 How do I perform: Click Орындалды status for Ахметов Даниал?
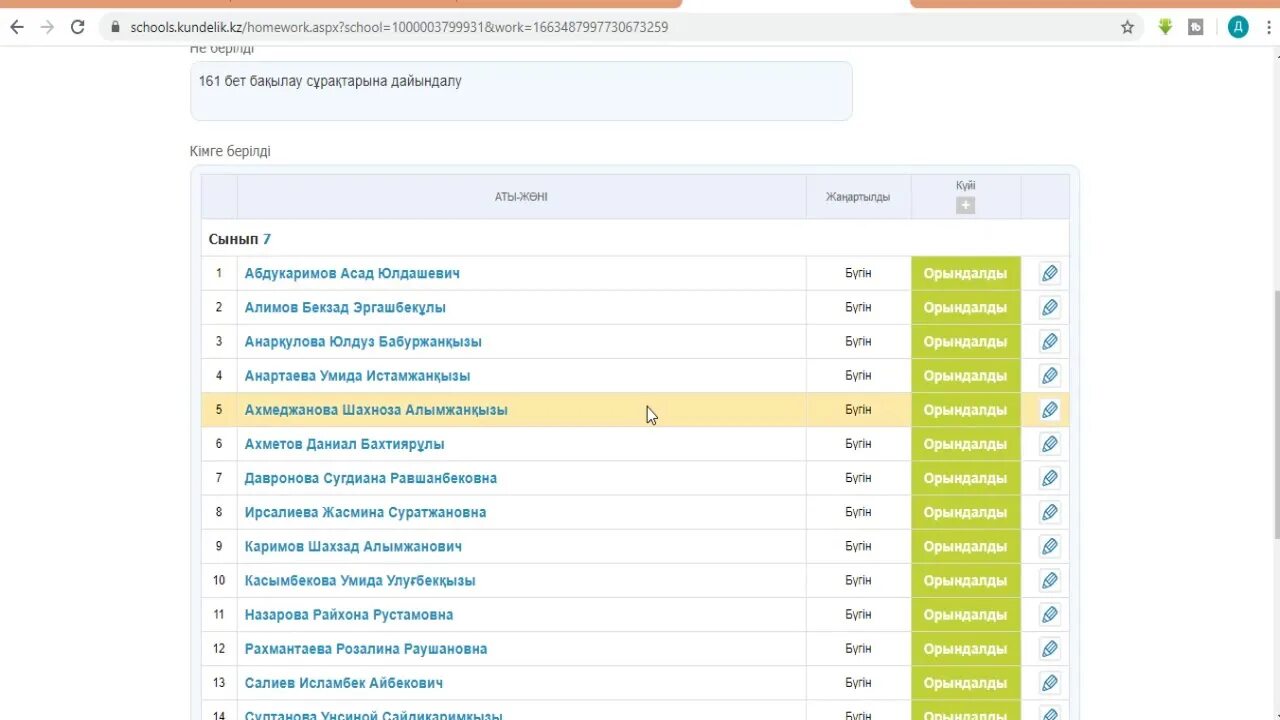coord(965,443)
